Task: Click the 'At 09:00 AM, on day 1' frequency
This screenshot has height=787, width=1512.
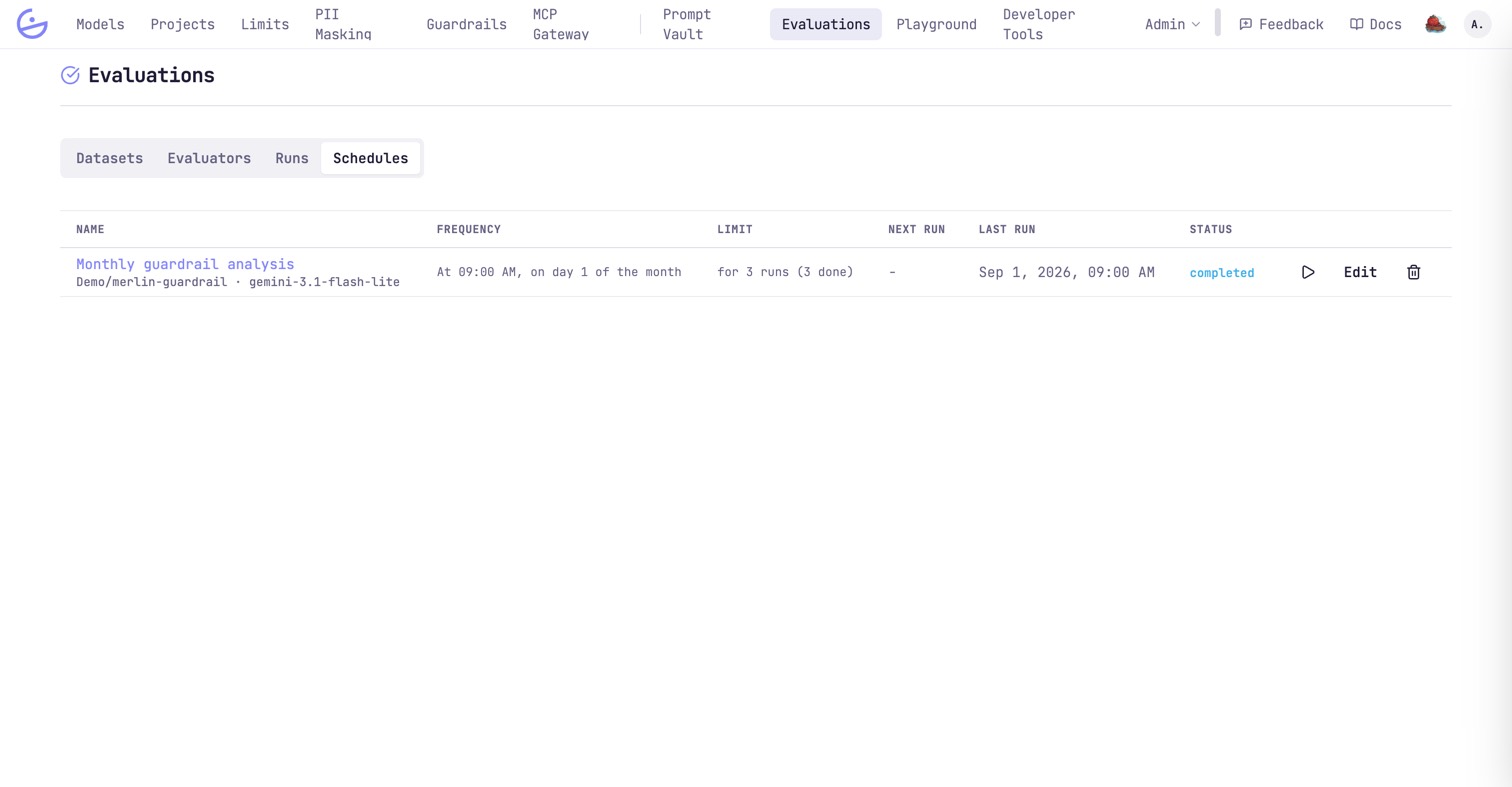Action: coord(558,272)
